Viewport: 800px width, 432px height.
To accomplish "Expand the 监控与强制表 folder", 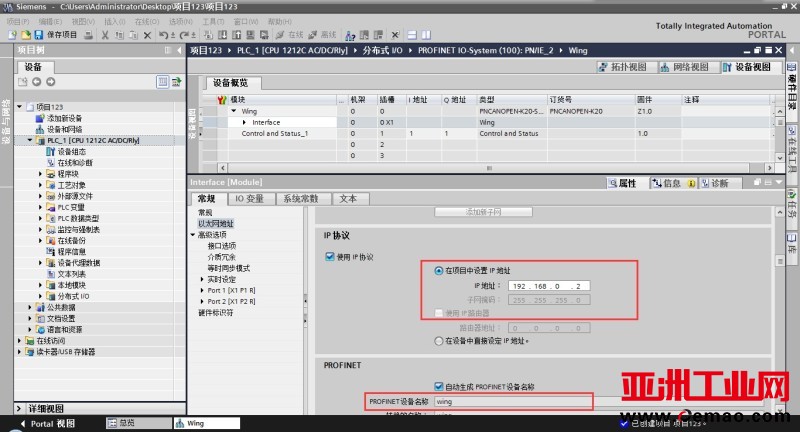I will pos(41,230).
